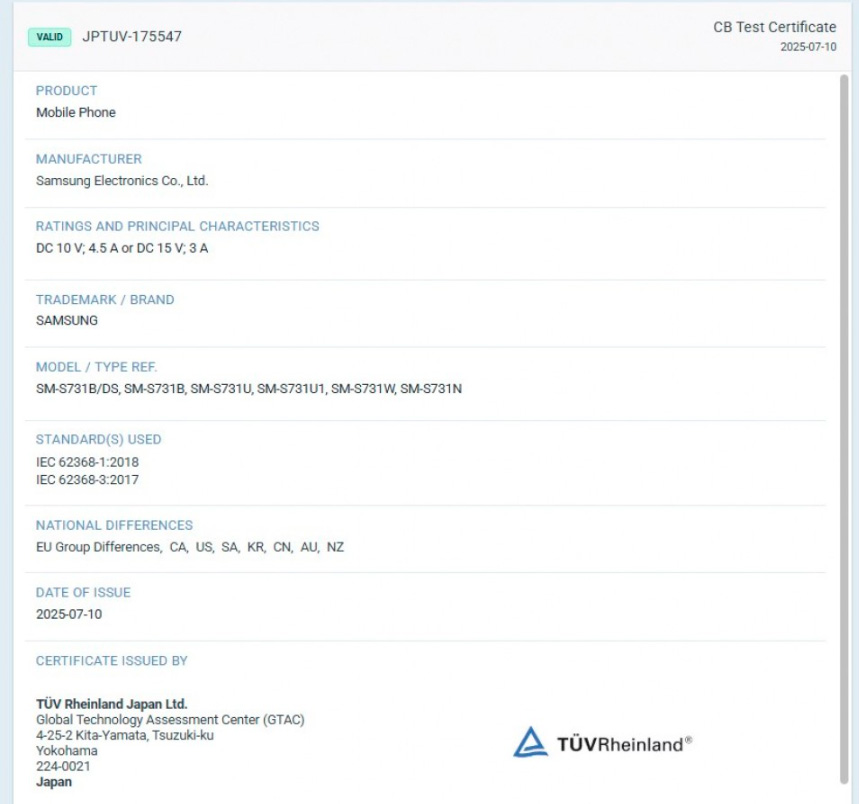Select IEC 62368-3:2017 standard
Image resolution: width=859 pixels, height=804 pixels.
pos(87,480)
